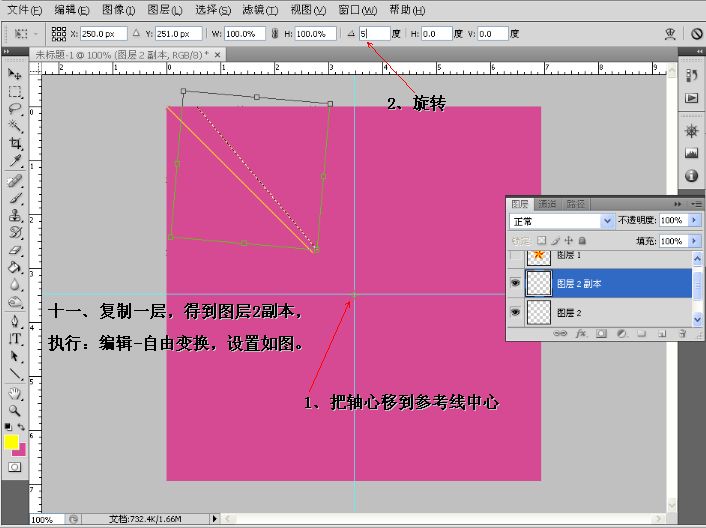Viewport: 706px width, 528px height.
Task: Select the Blur tool
Action: point(15,284)
